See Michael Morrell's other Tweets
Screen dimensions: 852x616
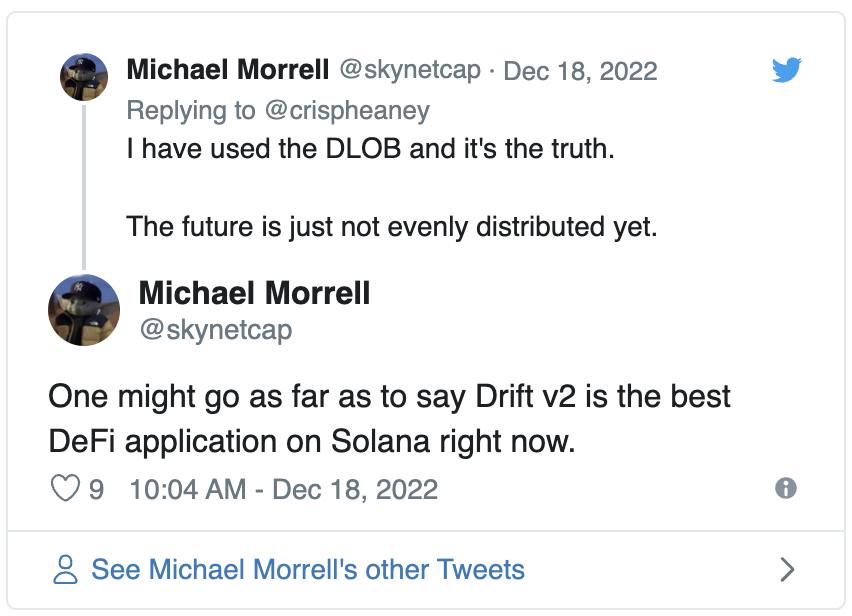coord(308,570)
